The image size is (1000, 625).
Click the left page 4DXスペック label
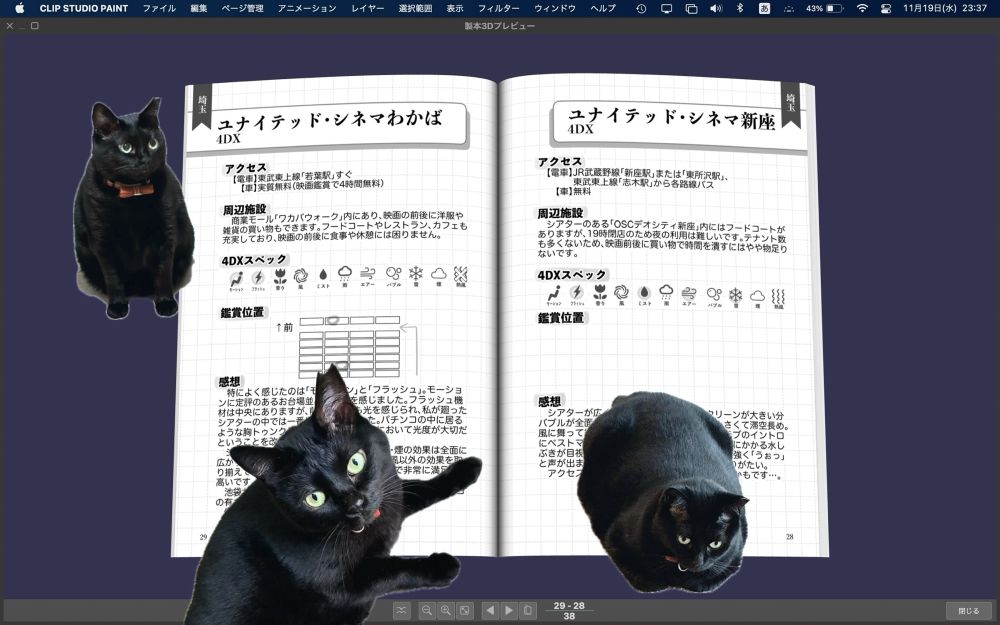click(x=254, y=260)
